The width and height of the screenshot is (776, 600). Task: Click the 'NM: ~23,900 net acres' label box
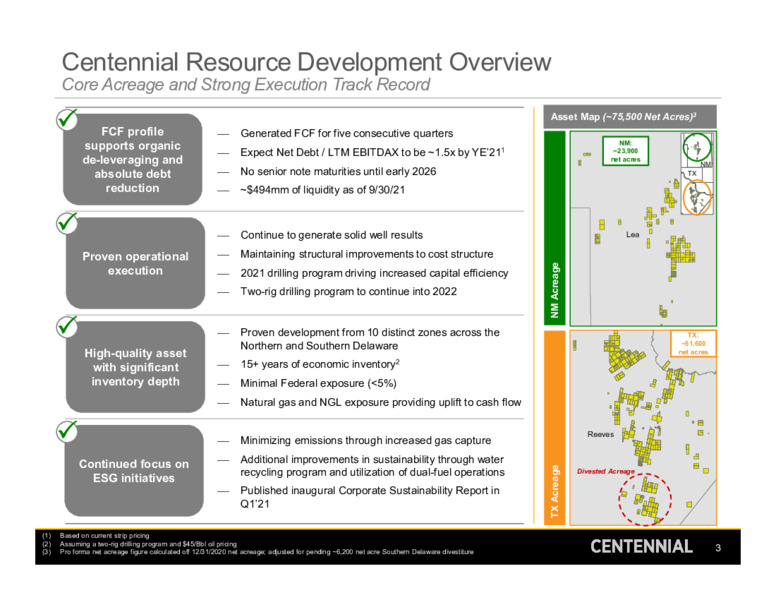[x=626, y=151]
